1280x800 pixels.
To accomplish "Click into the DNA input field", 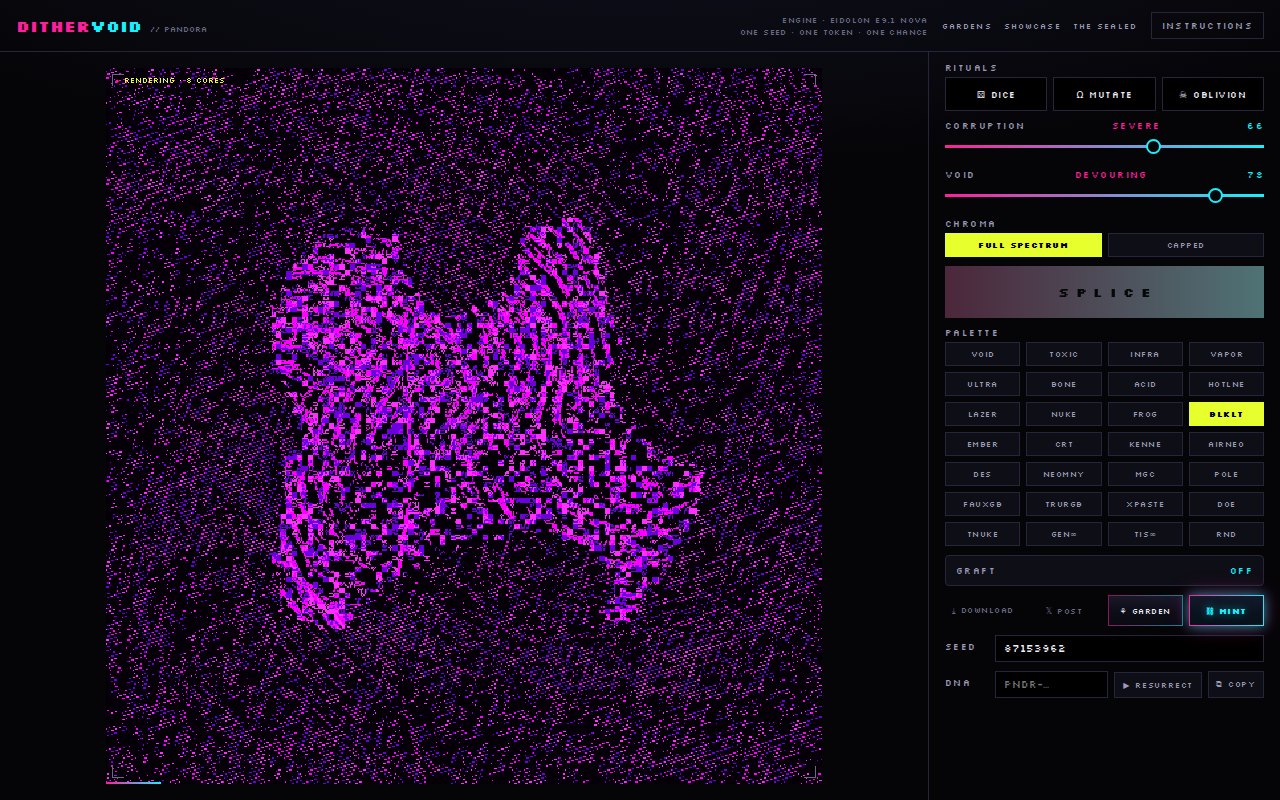I will [1051, 685].
